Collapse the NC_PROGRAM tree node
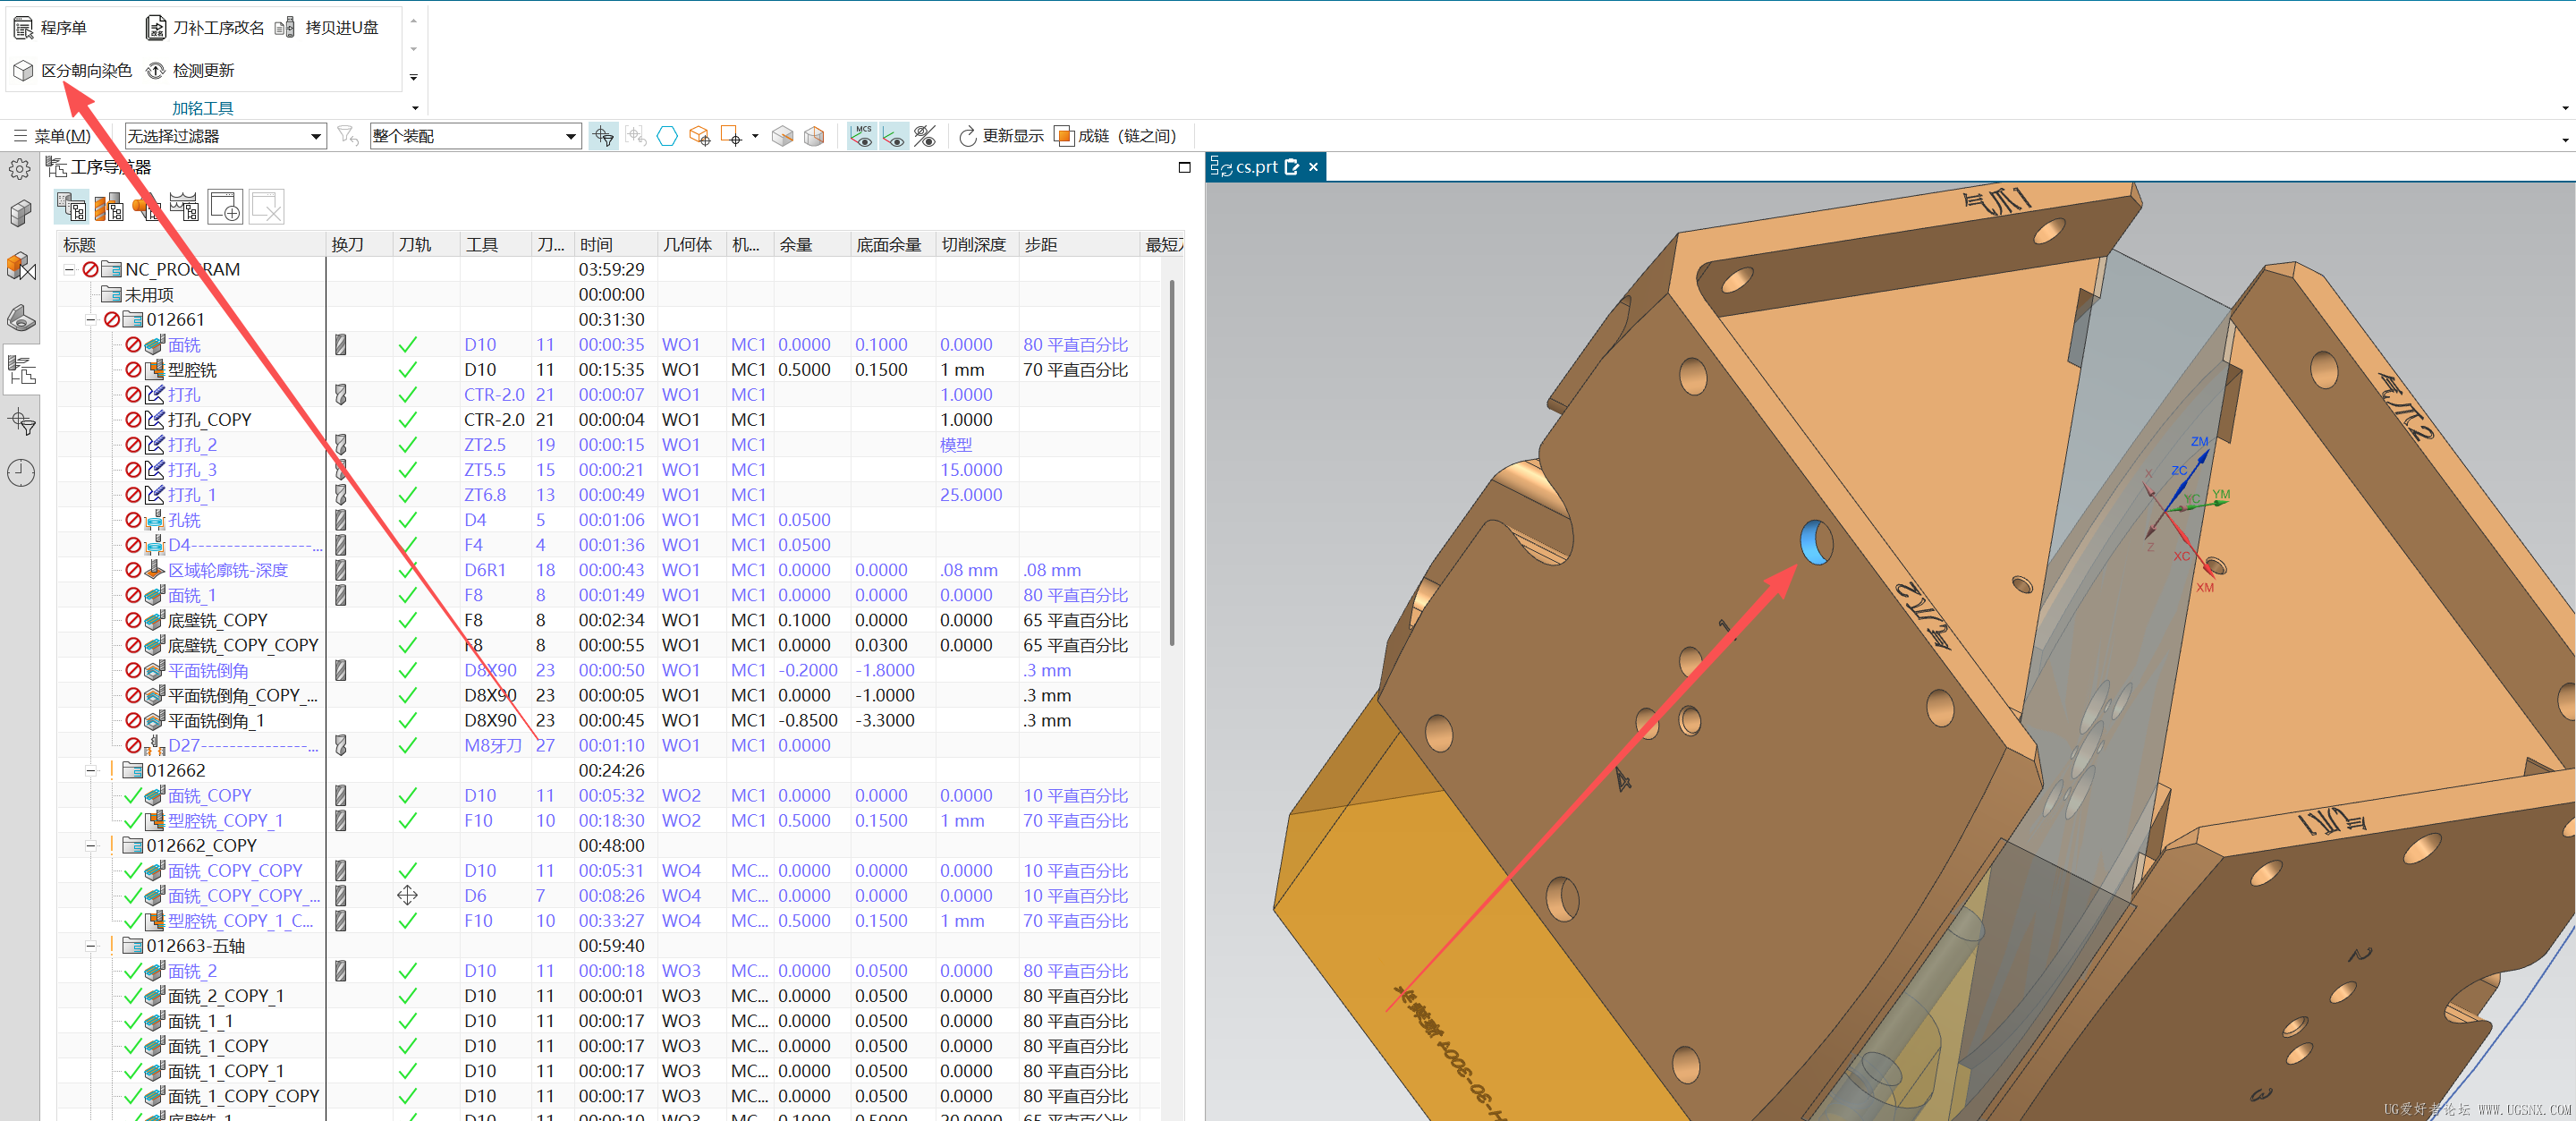 point(69,270)
